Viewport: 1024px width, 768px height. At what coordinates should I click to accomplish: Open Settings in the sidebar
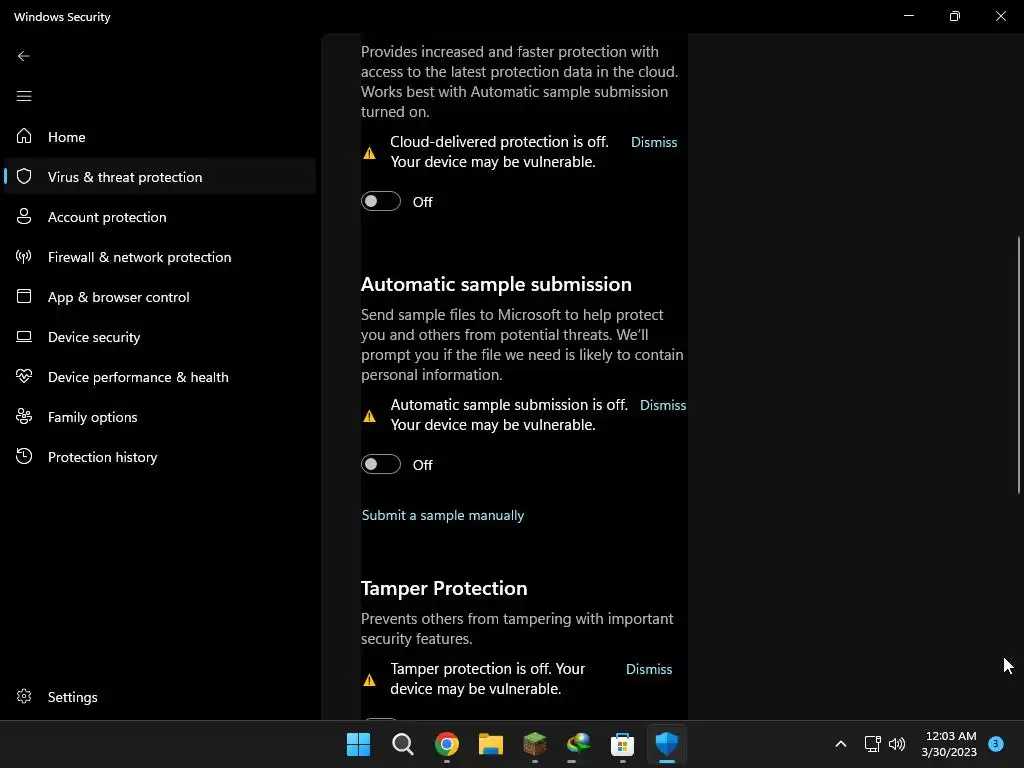click(160, 697)
